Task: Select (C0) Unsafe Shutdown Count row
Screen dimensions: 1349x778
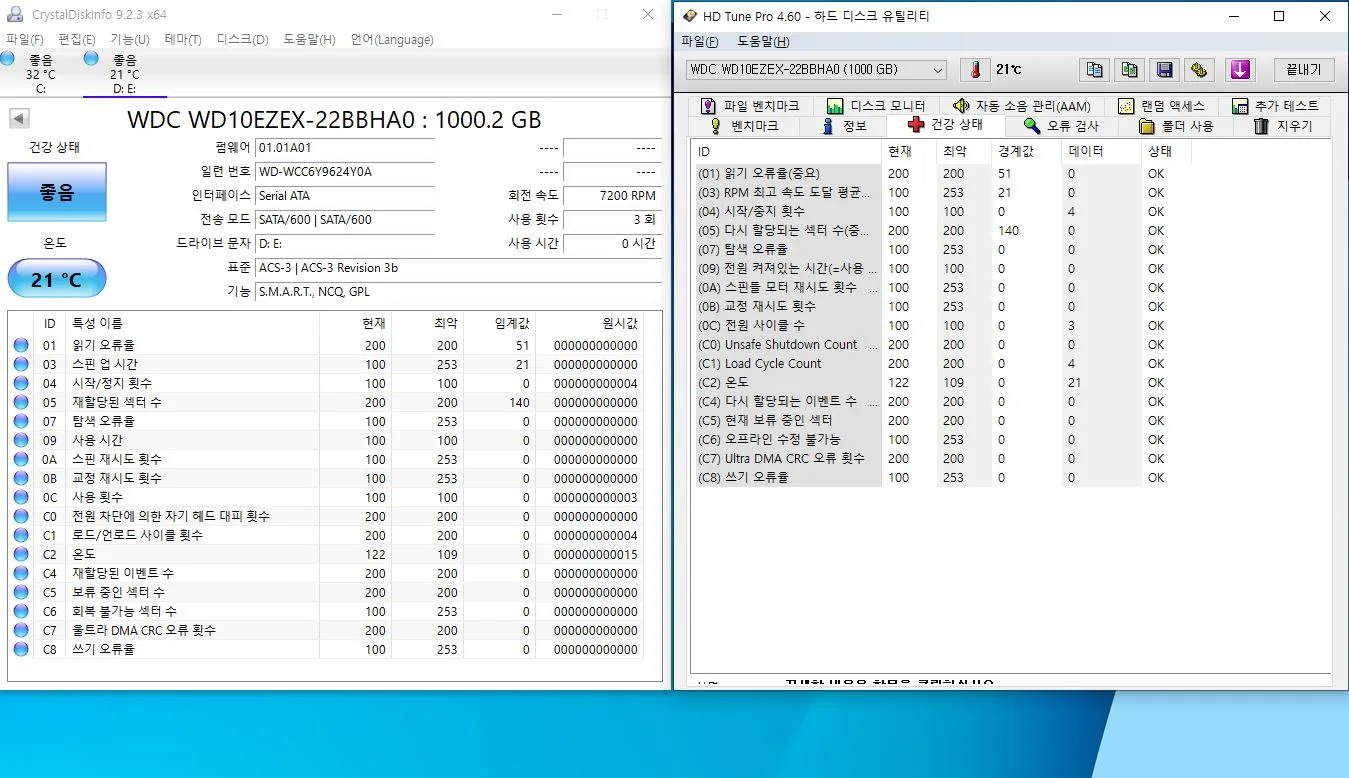Action: pos(941,344)
